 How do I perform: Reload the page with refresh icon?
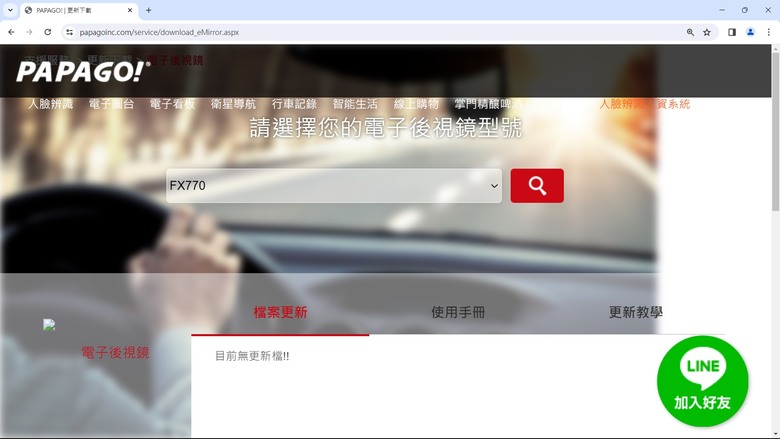[x=48, y=32]
